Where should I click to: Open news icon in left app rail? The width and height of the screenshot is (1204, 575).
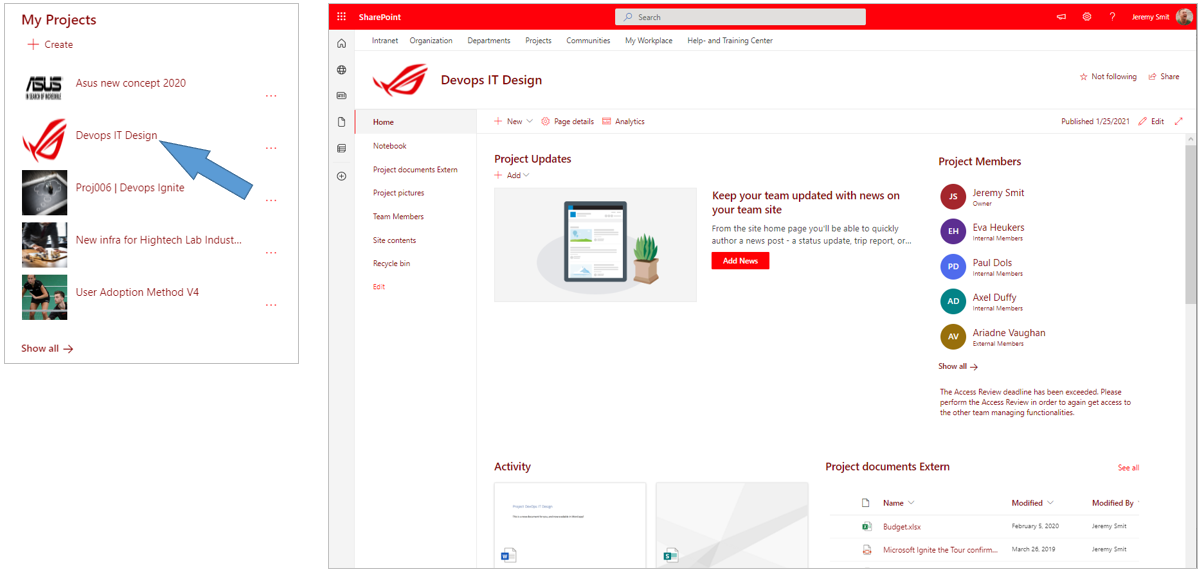[x=342, y=96]
